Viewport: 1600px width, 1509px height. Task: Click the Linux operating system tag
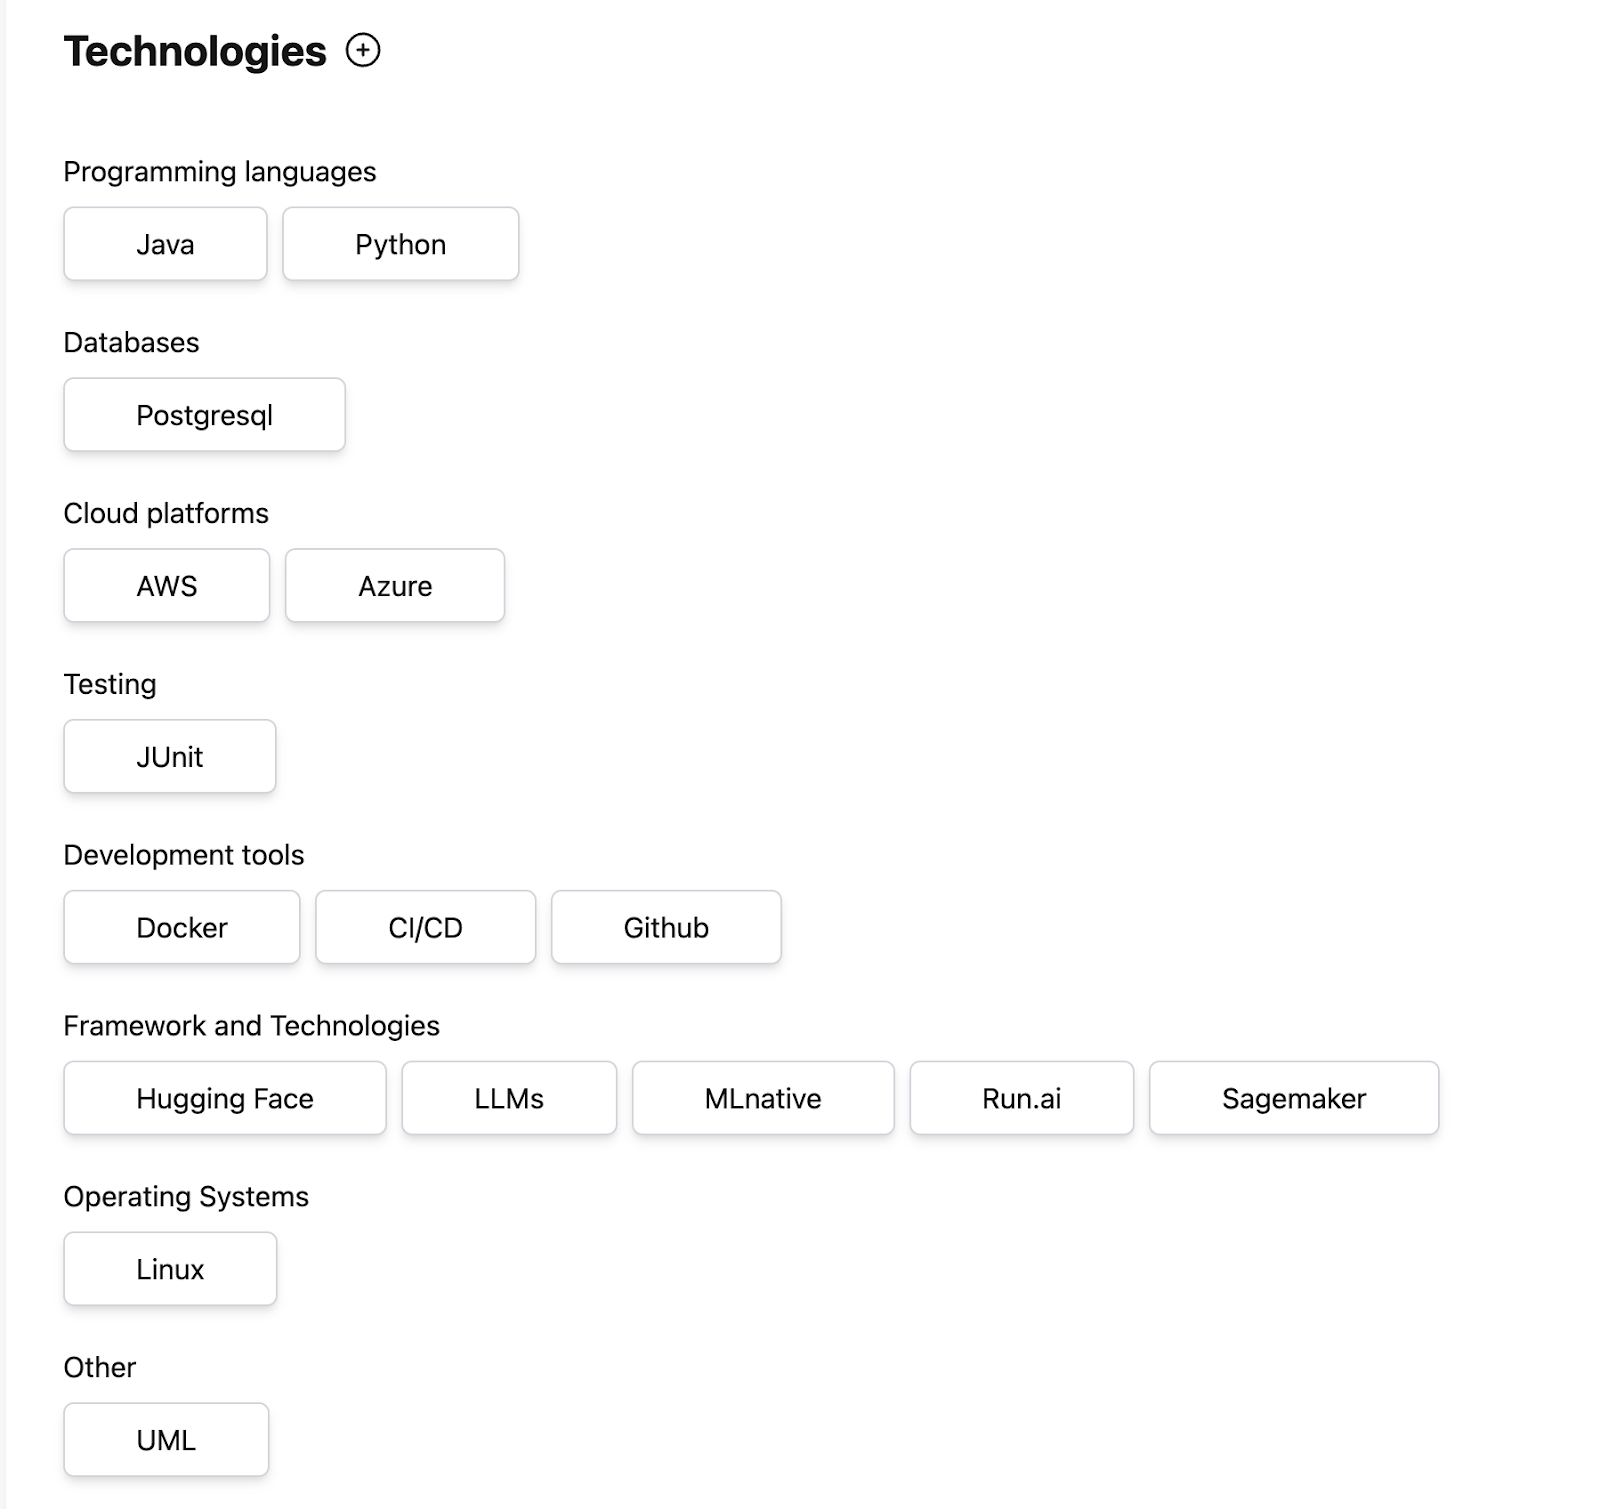pos(170,1270)
